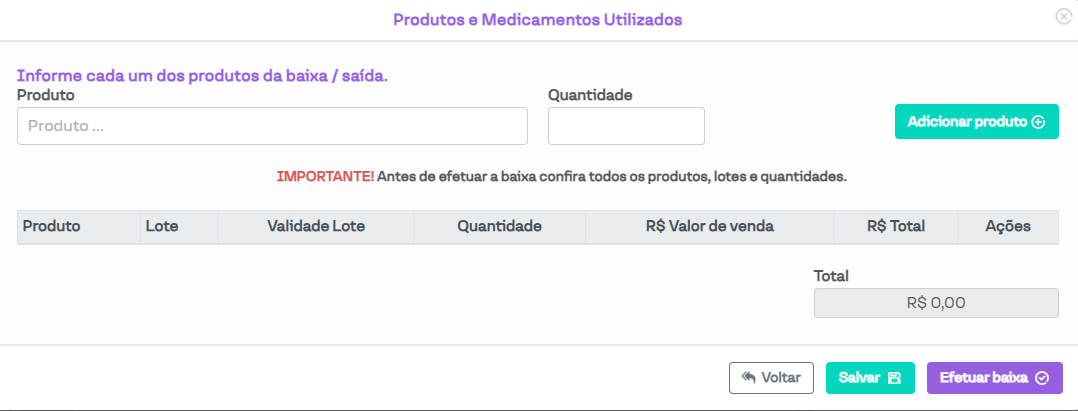Screen dimensions: 1078x411
Task: Confirm with the Efetuar baixa button
Action: [x=994, y=378]
